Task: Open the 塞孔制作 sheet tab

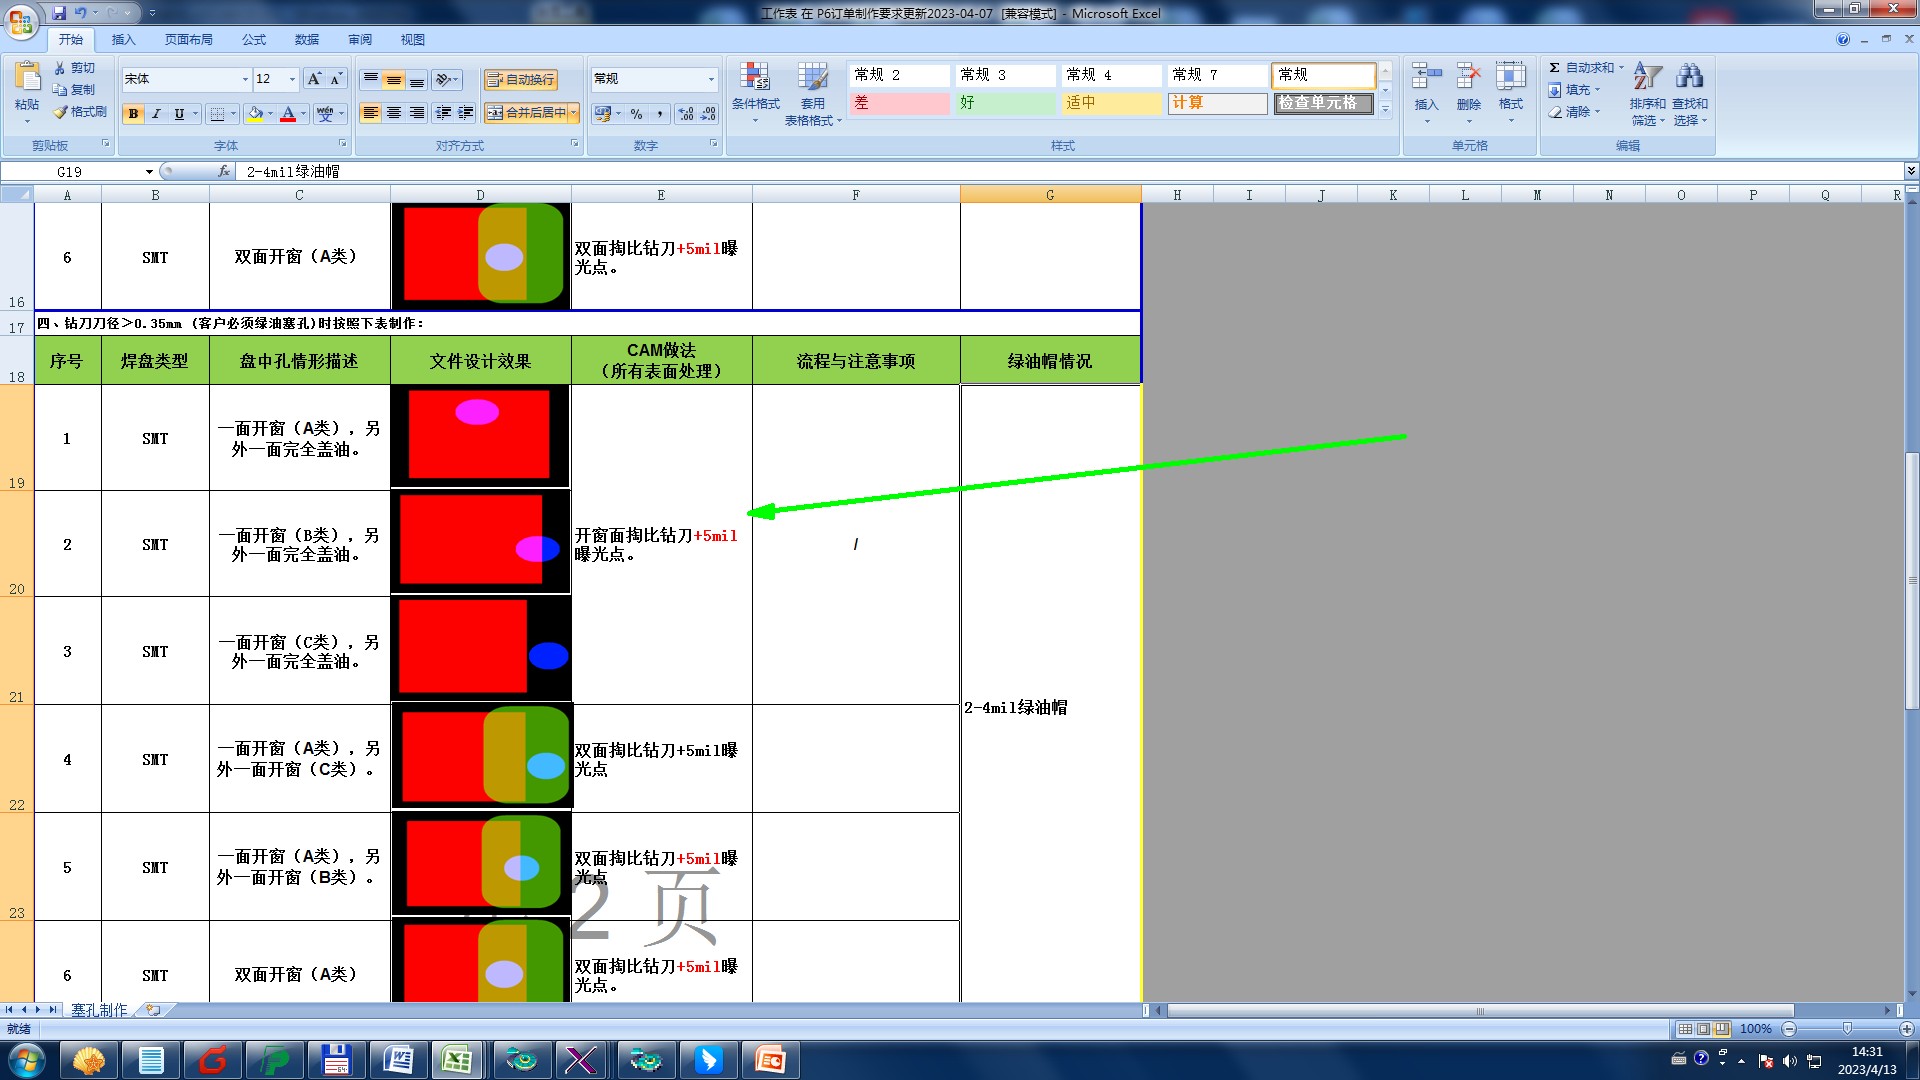Action: pos(99,1010)
